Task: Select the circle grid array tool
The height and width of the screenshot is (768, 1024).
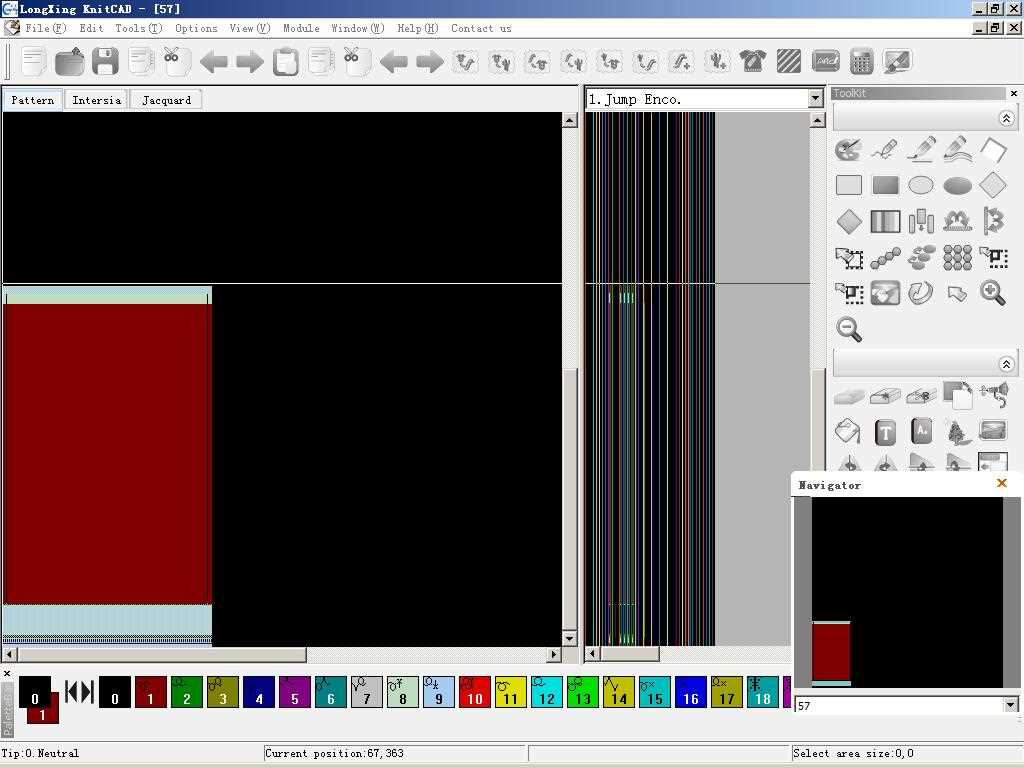Action: [x=957, y=257]
